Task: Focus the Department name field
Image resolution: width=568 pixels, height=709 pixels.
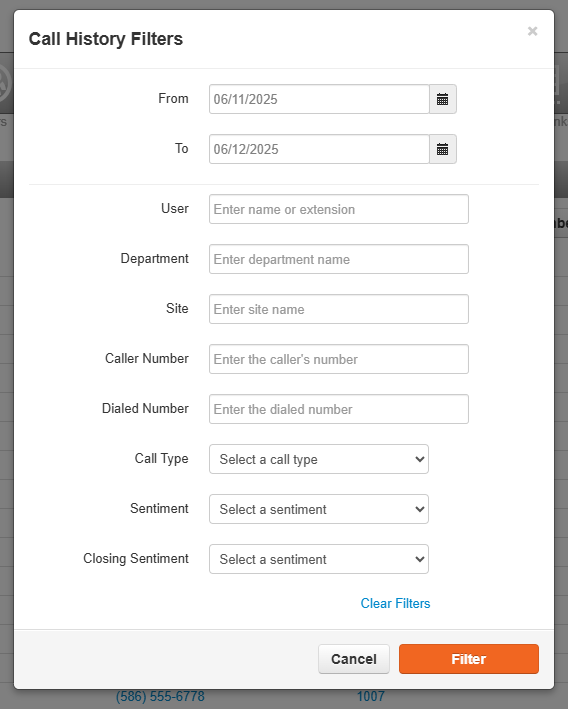Action: 339,259
